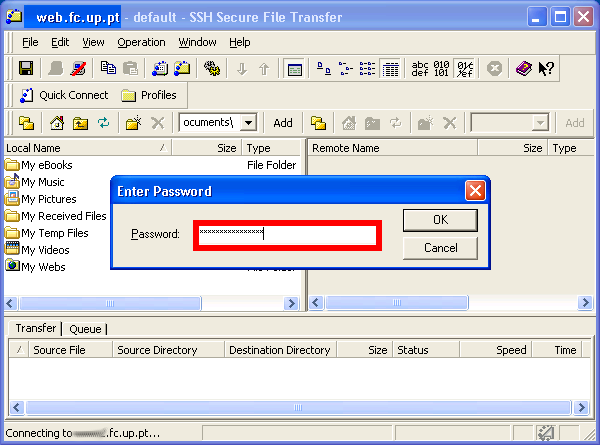
Task: Select Auto transfer mode icon
Action: pyautogui.click(x=465, y=69)
